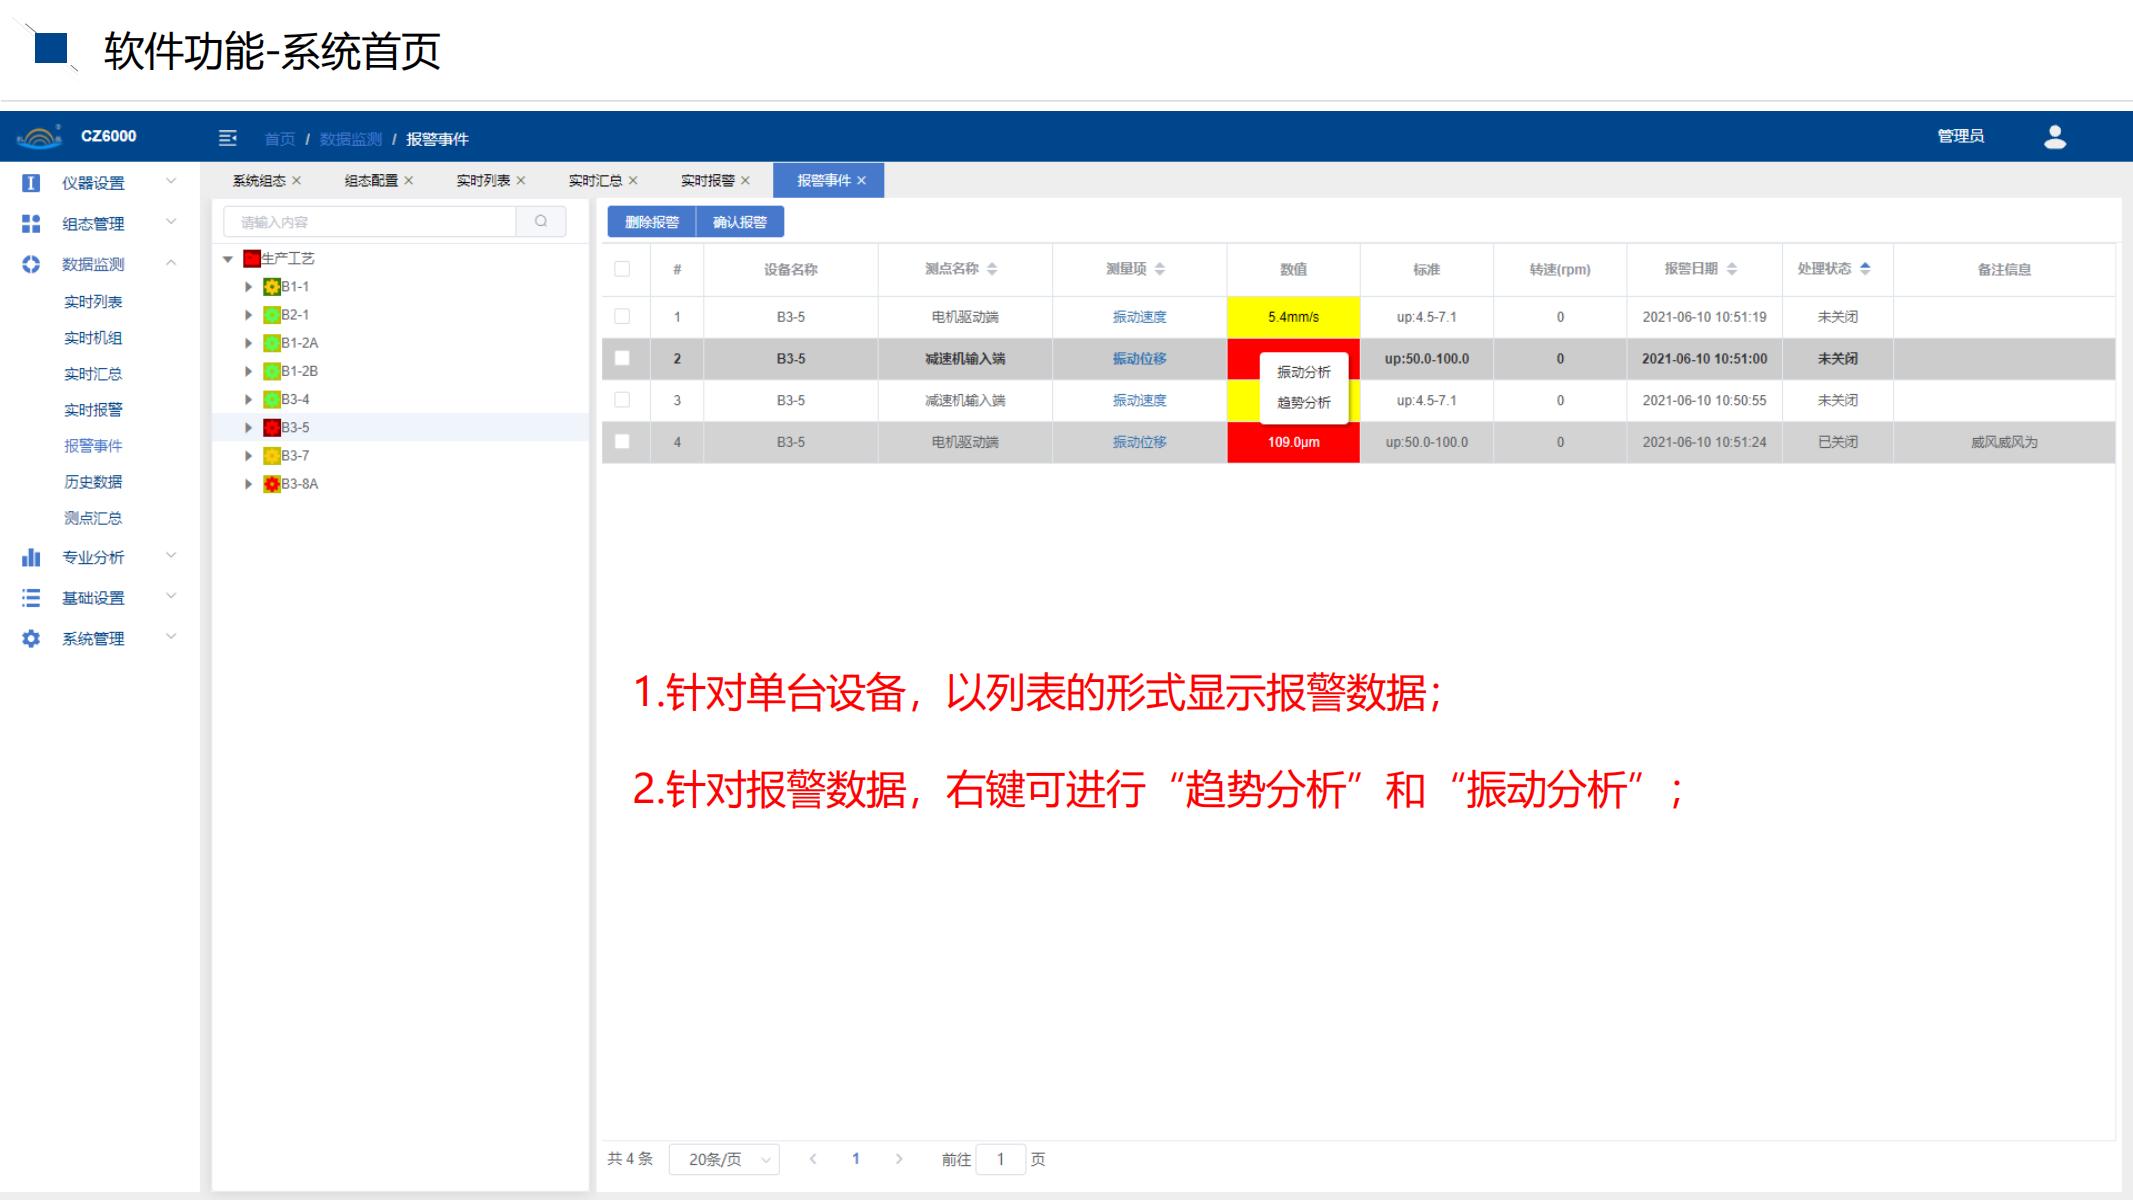Open 系统管理 via its gear icon
2133x1200 pixels.
pos(31,637)
